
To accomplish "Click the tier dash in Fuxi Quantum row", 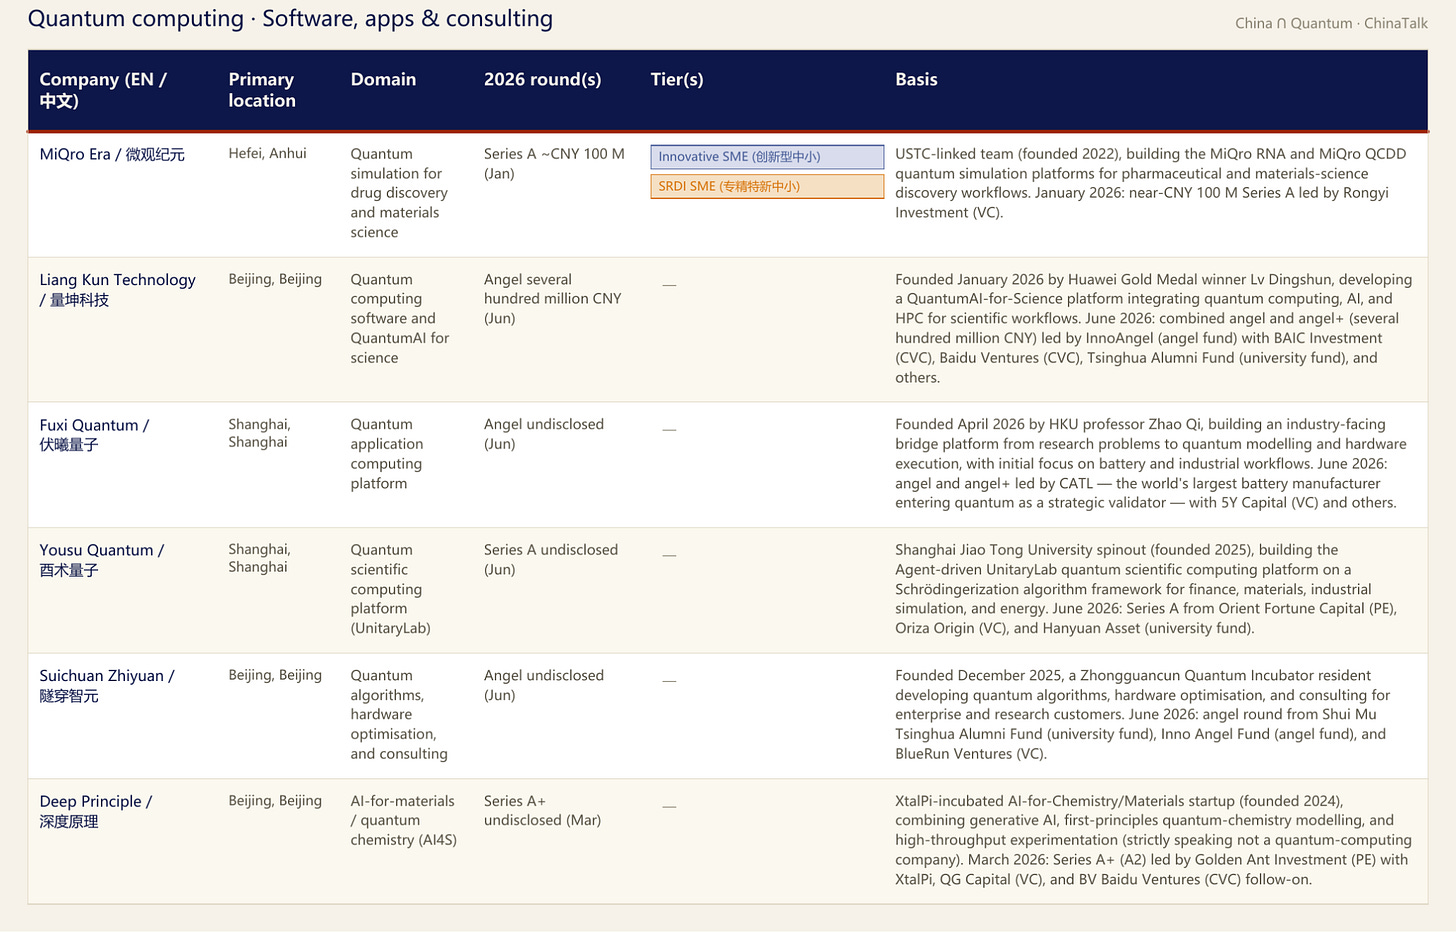I will [669, 429].
